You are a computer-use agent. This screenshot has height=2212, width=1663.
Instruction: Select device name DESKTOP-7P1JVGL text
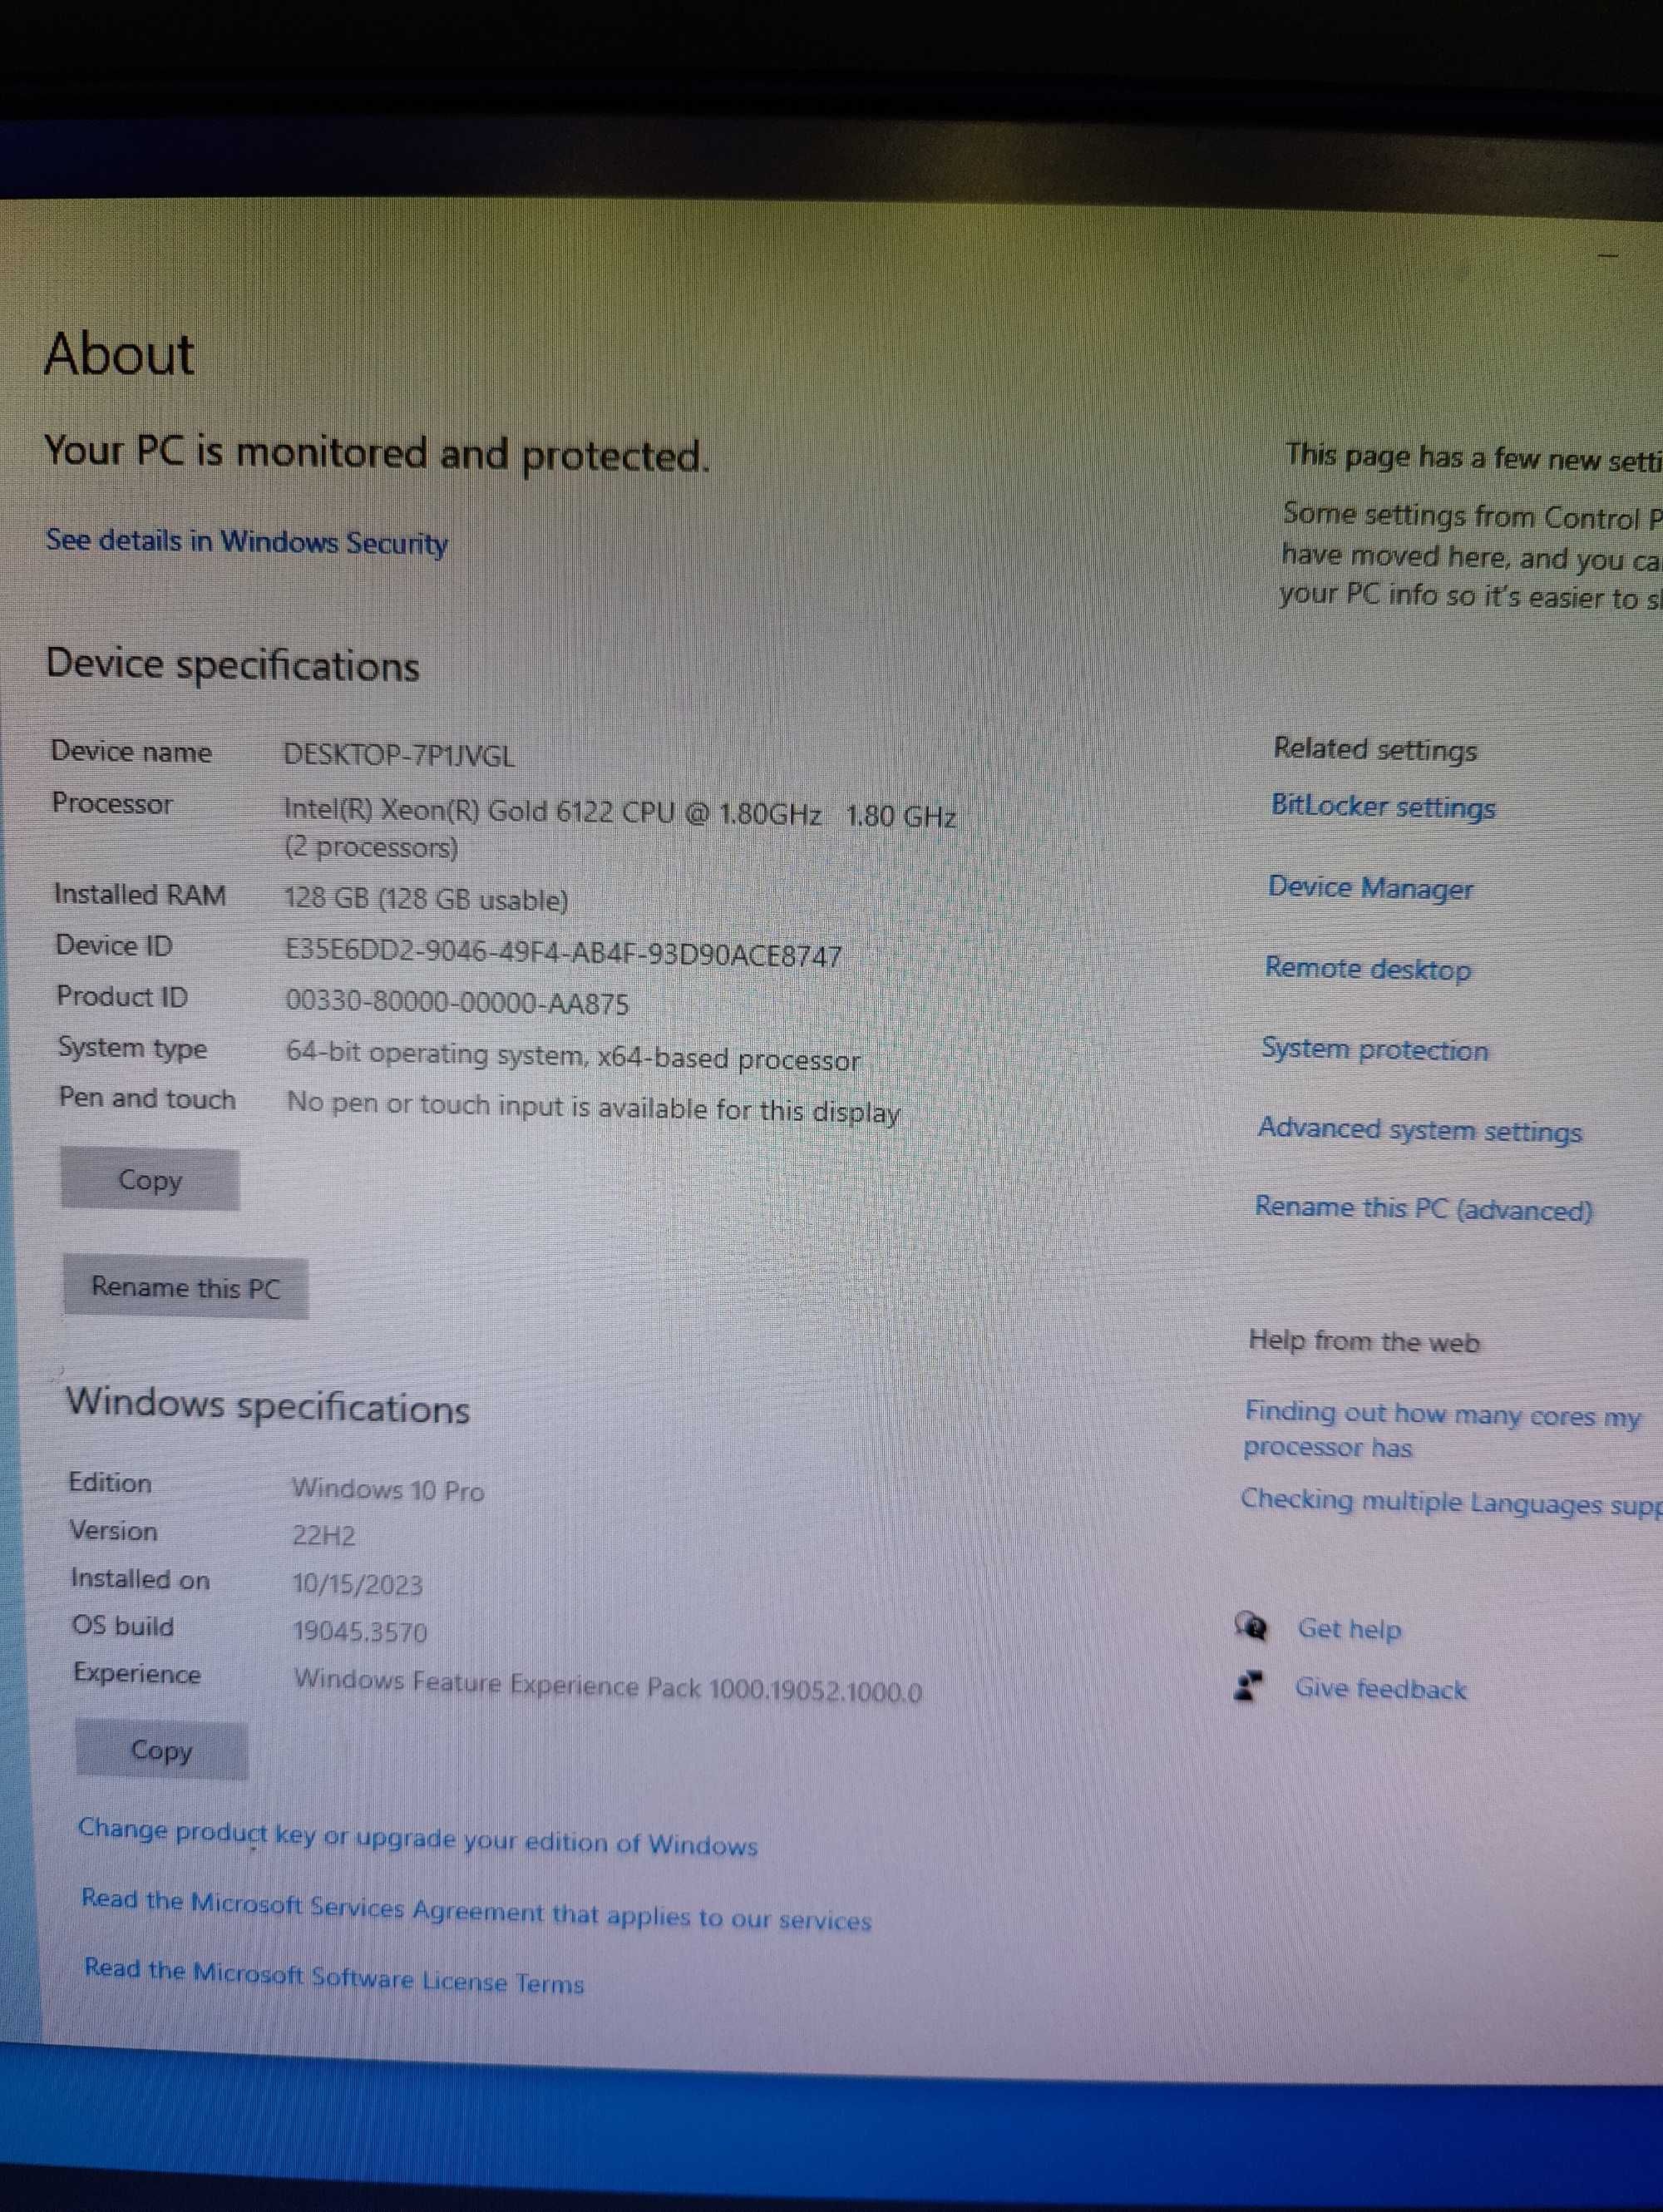(399, 755)
